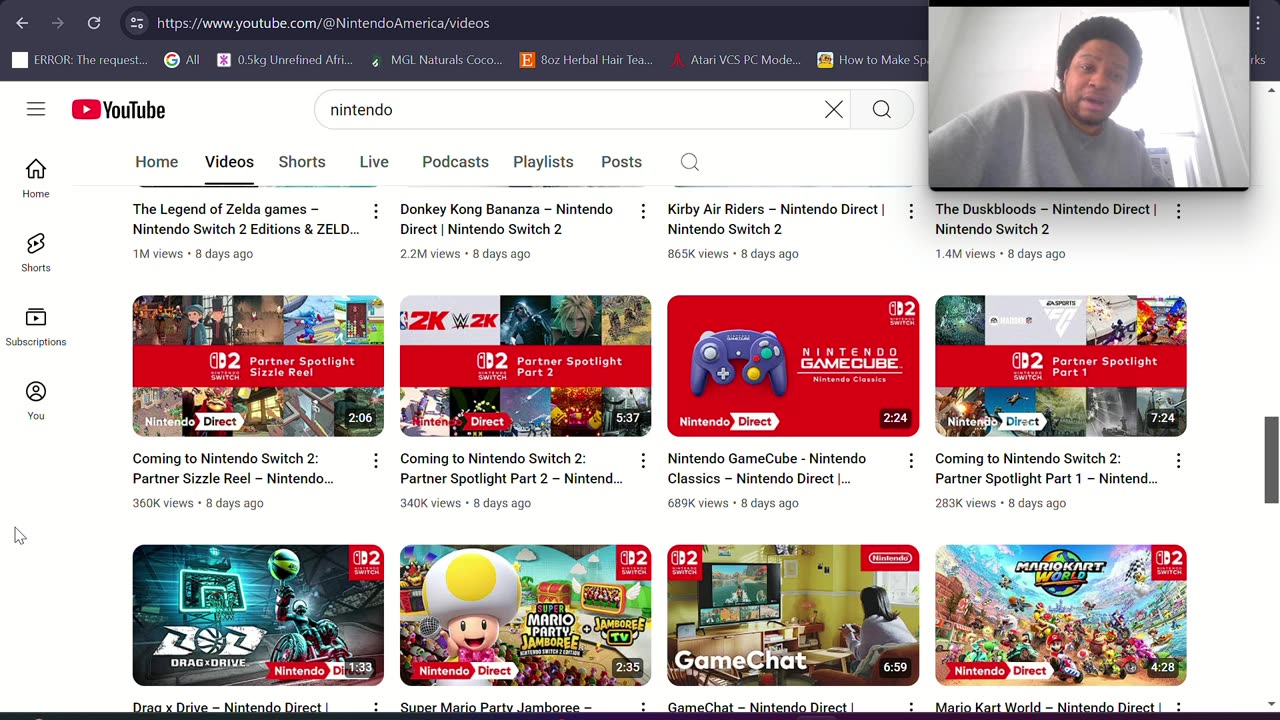This screenshot has width=1280, height=720.
Task: Play Drag x Drive thumbnail 1:33
Action: 258,615
